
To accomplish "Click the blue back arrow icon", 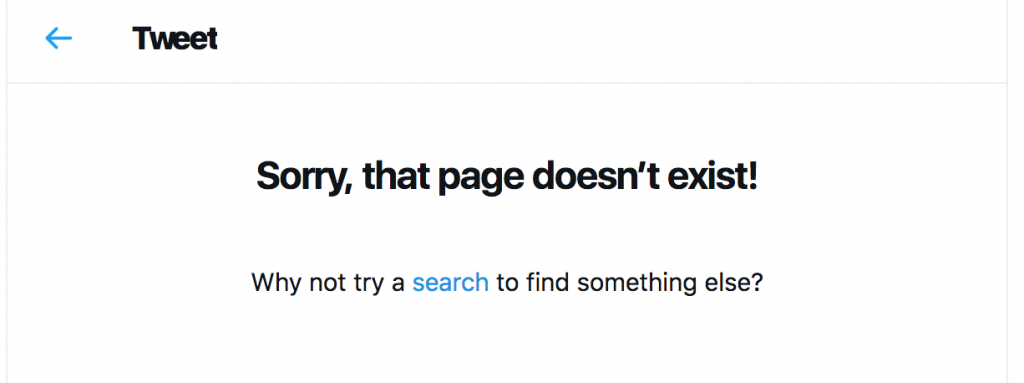I will [58, 39].
